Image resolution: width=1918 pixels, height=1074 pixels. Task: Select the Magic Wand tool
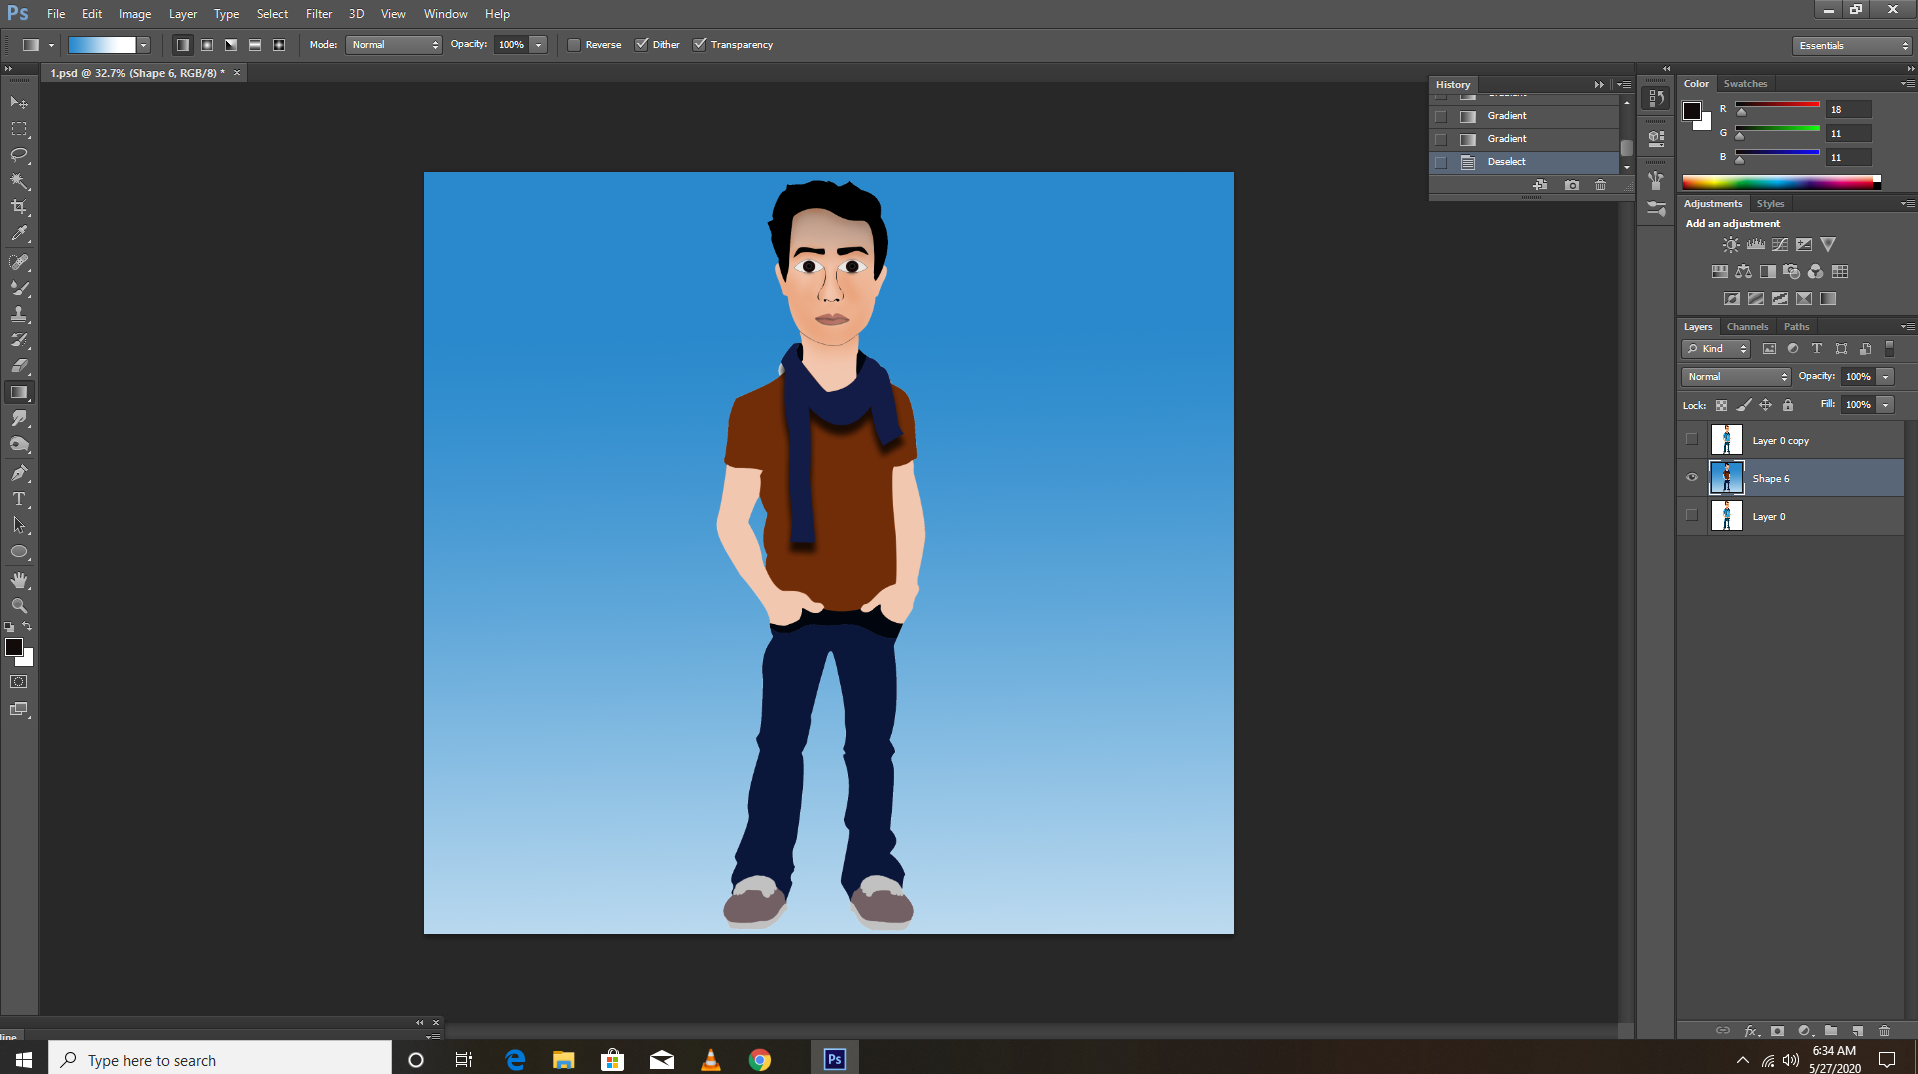19,181
